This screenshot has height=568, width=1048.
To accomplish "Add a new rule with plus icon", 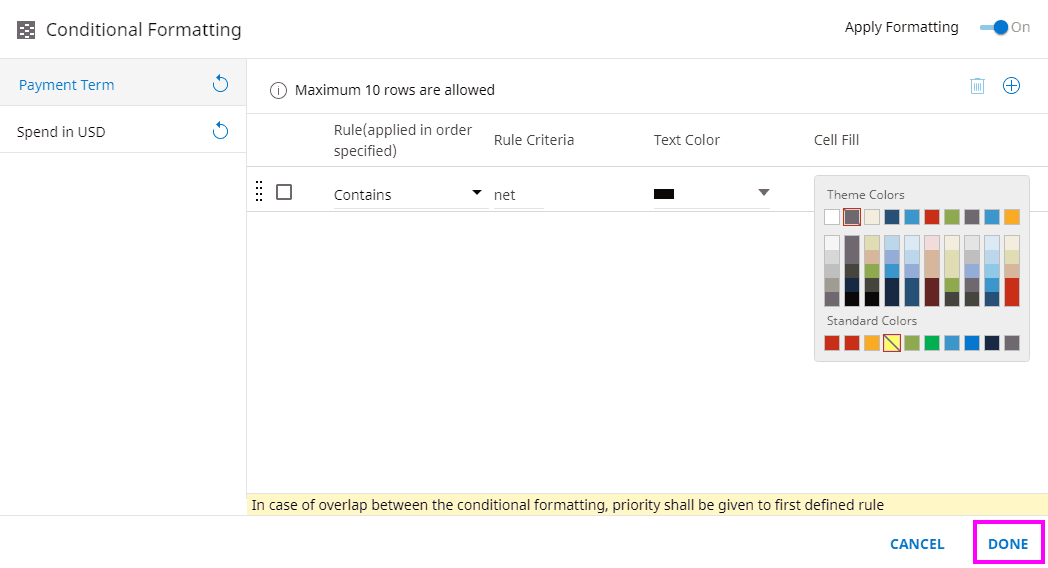I will [1011, 86].
